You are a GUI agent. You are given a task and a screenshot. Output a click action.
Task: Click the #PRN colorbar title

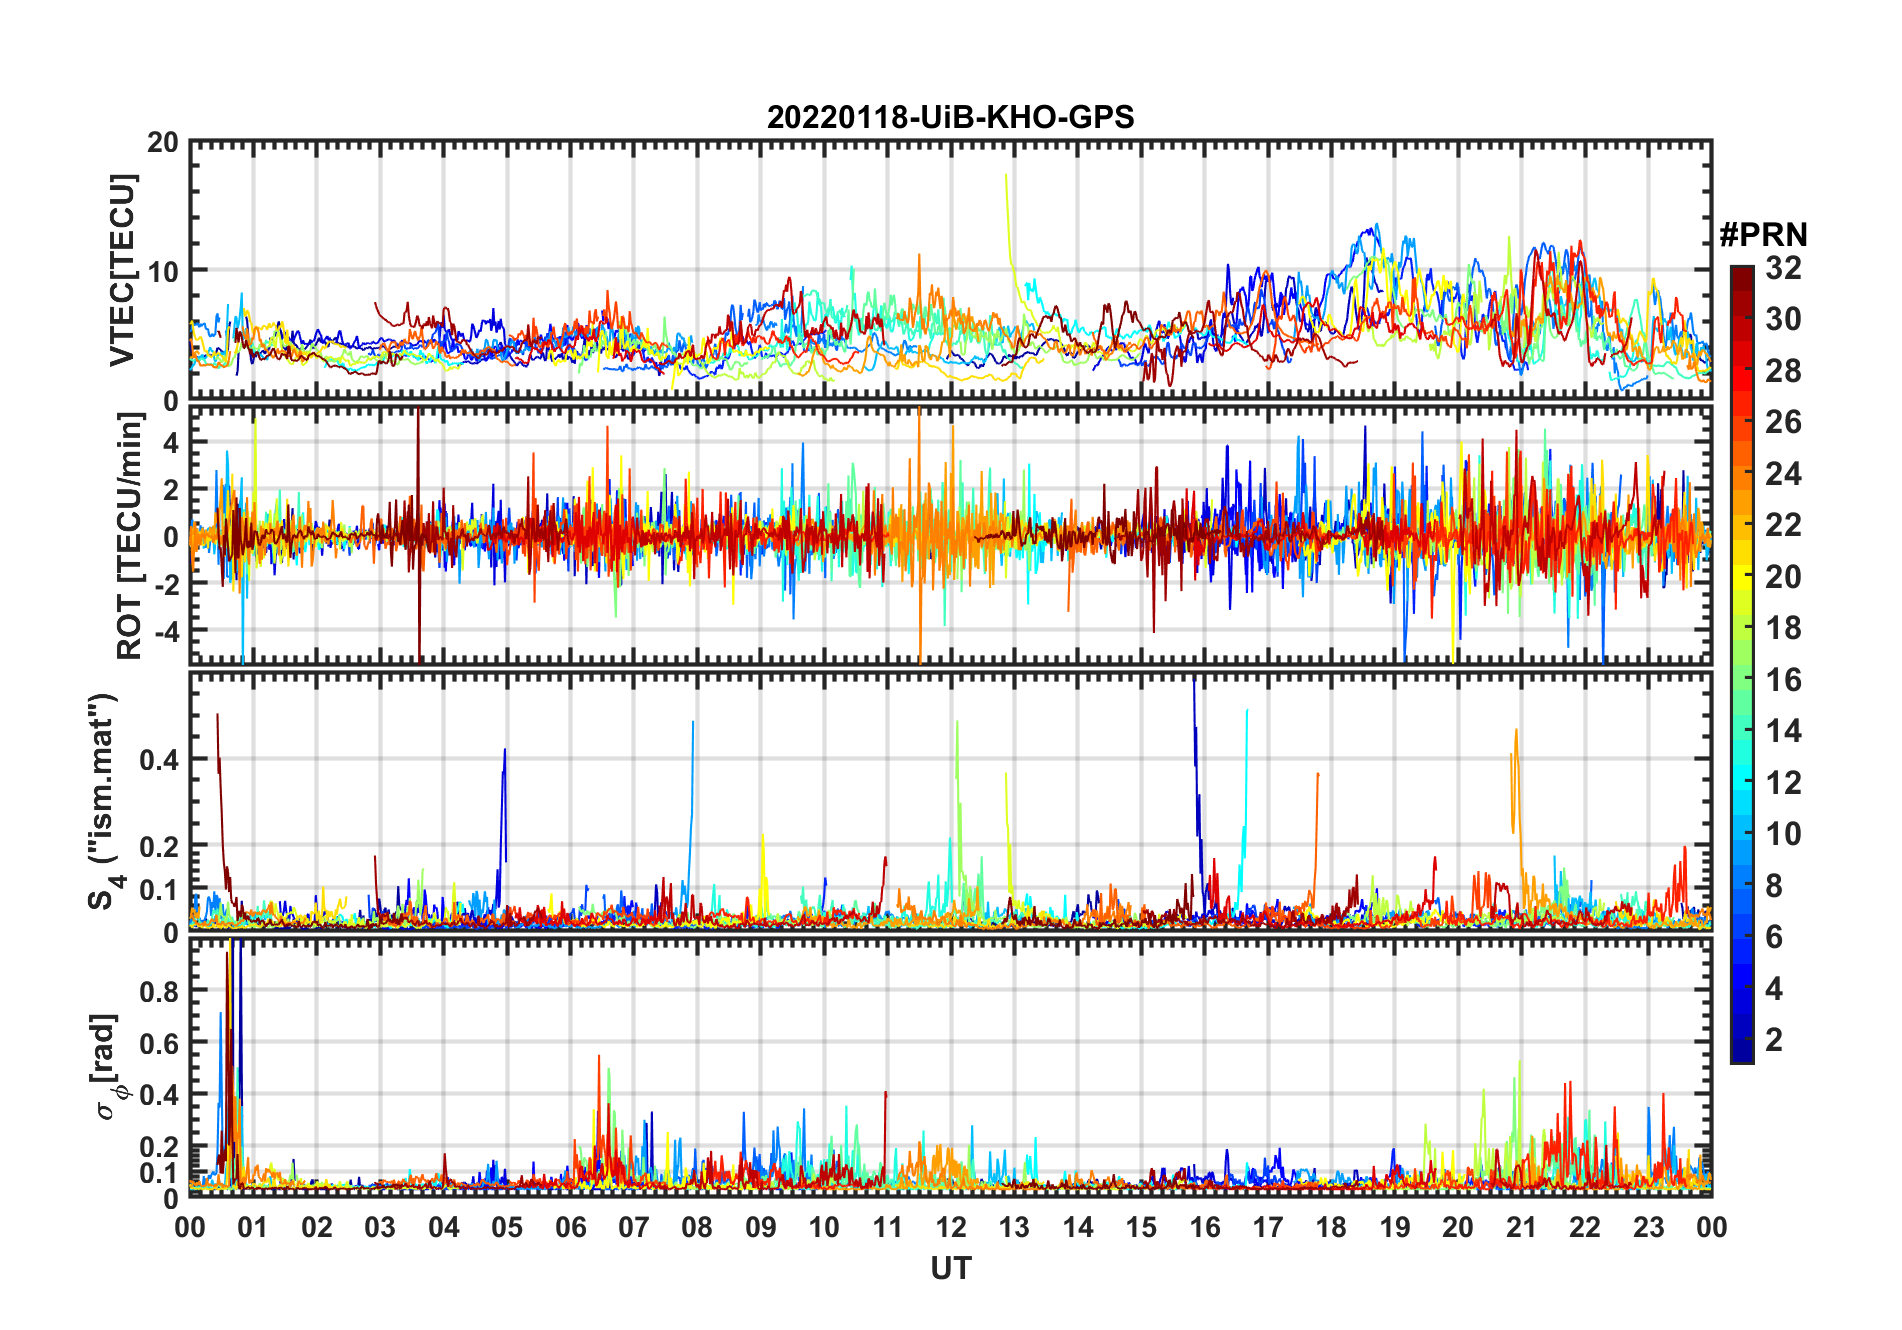[x=1763, y=234]
